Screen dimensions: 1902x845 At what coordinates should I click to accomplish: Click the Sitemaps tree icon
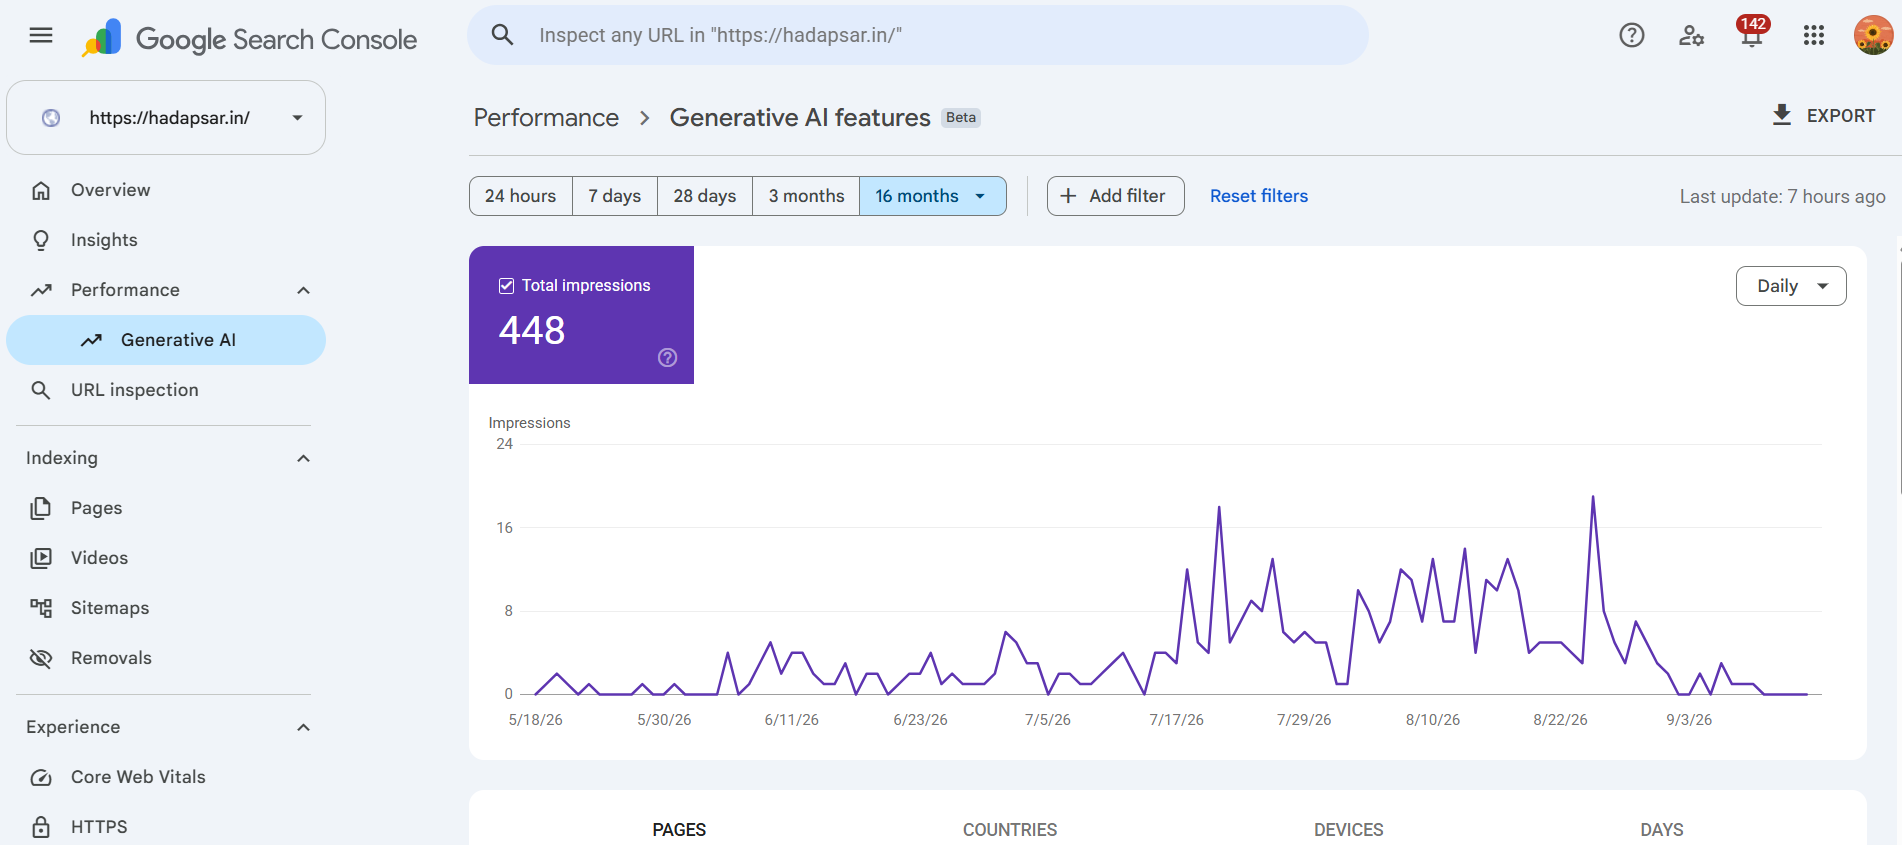(41, 608)
